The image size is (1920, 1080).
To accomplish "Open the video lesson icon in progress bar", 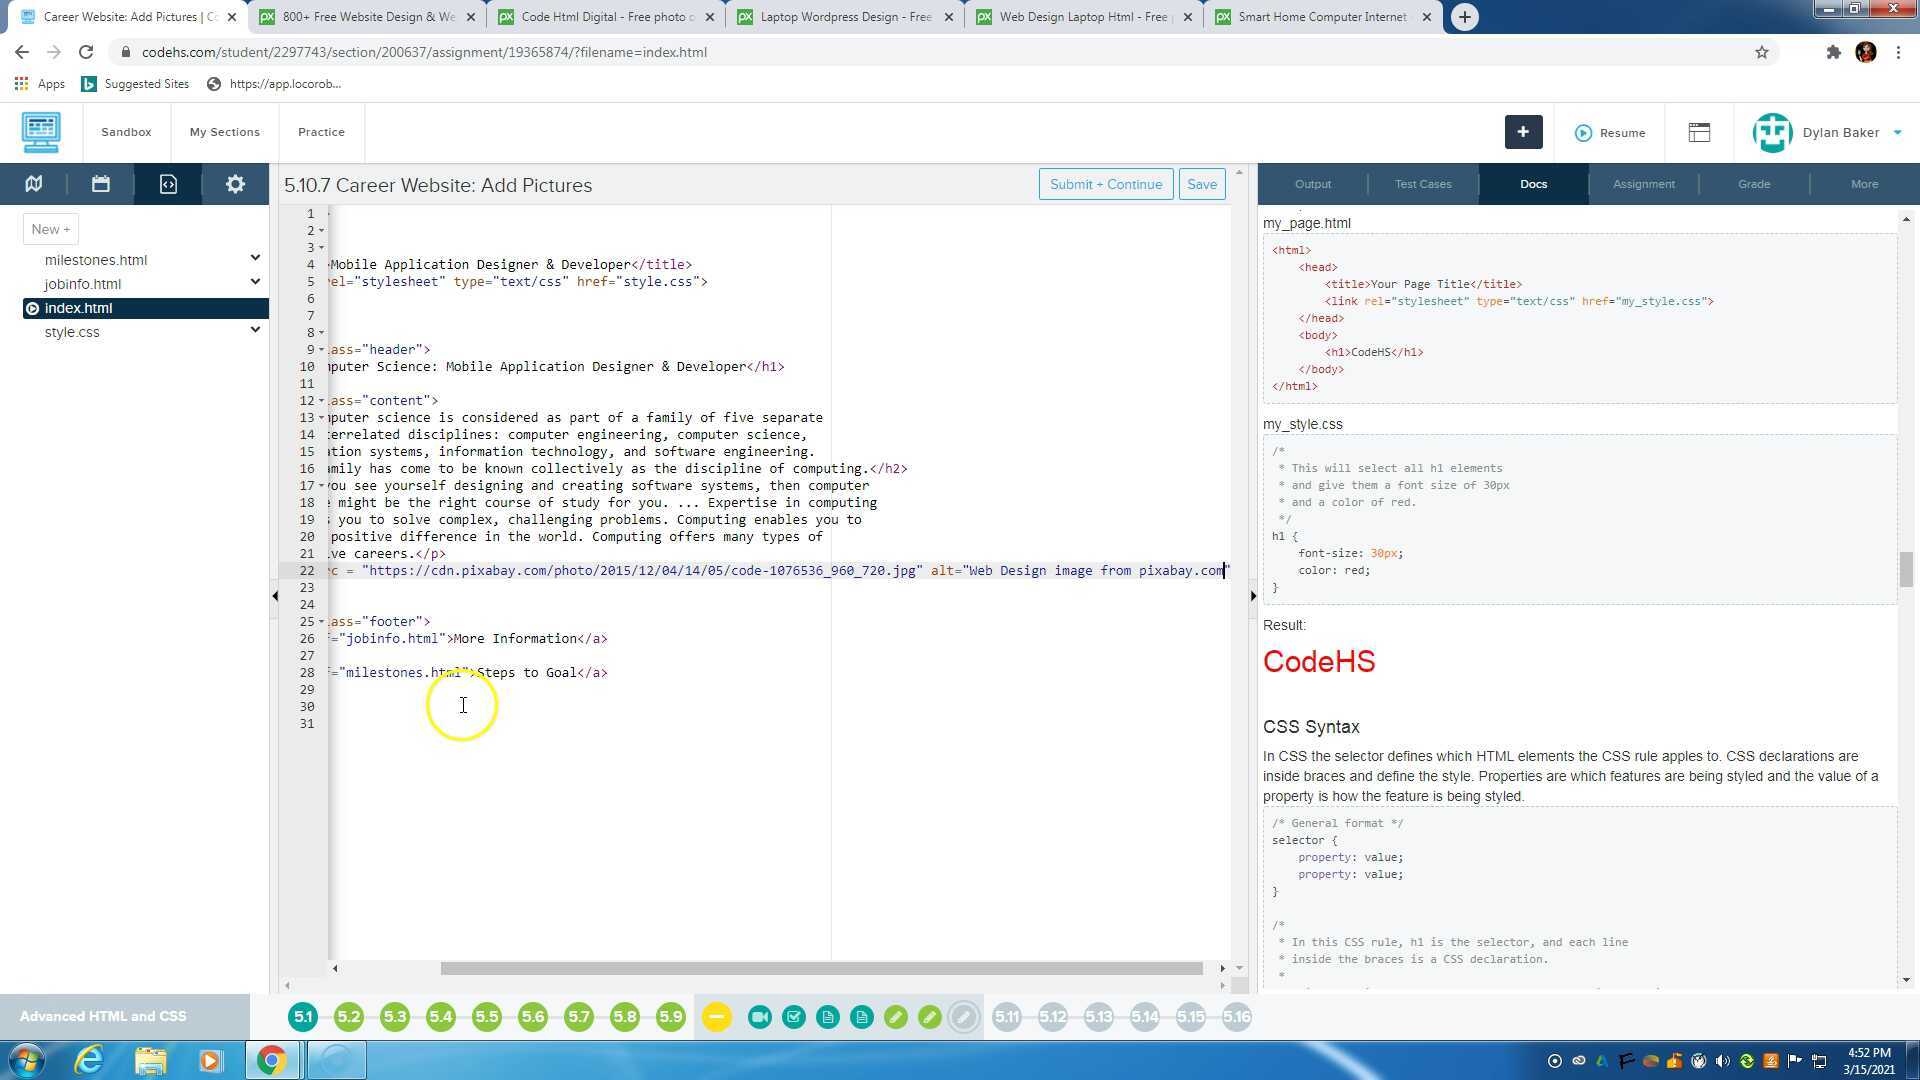I will coord(760,1016).
